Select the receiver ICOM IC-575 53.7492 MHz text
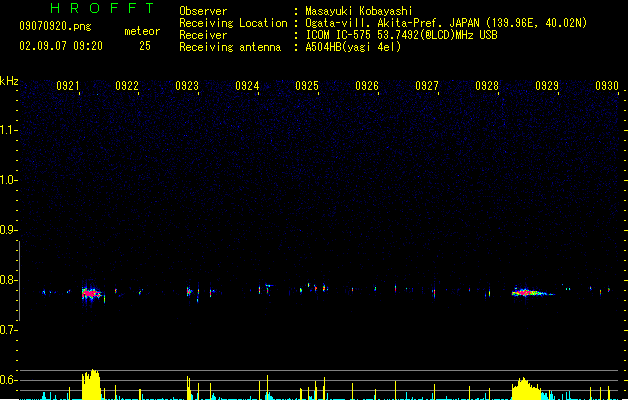 tap(402, 35)
